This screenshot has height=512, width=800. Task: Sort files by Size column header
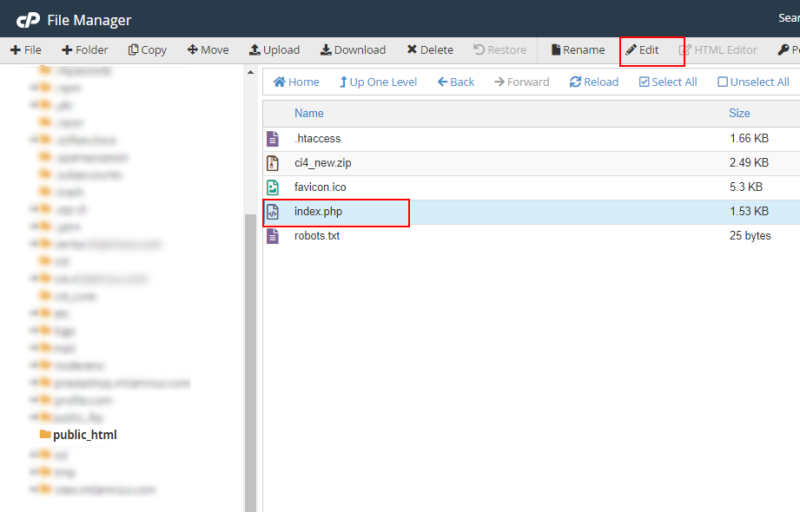point(739,114)
